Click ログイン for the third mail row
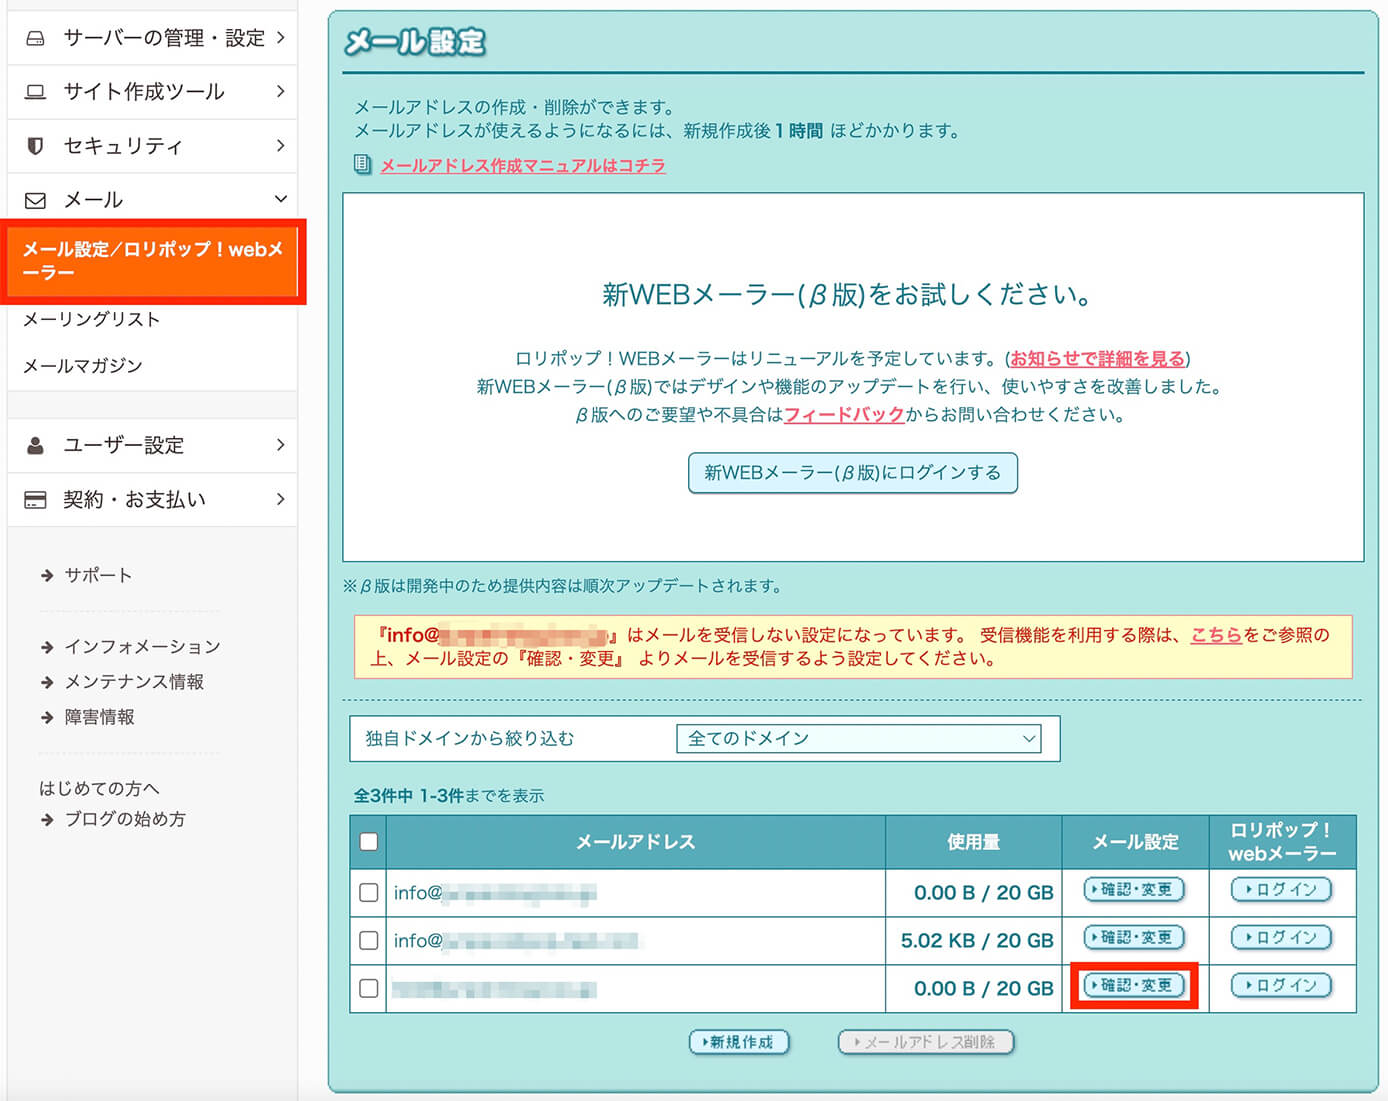The width and height of the screenshot is (1388, 1101). [x=1282, y=985]
